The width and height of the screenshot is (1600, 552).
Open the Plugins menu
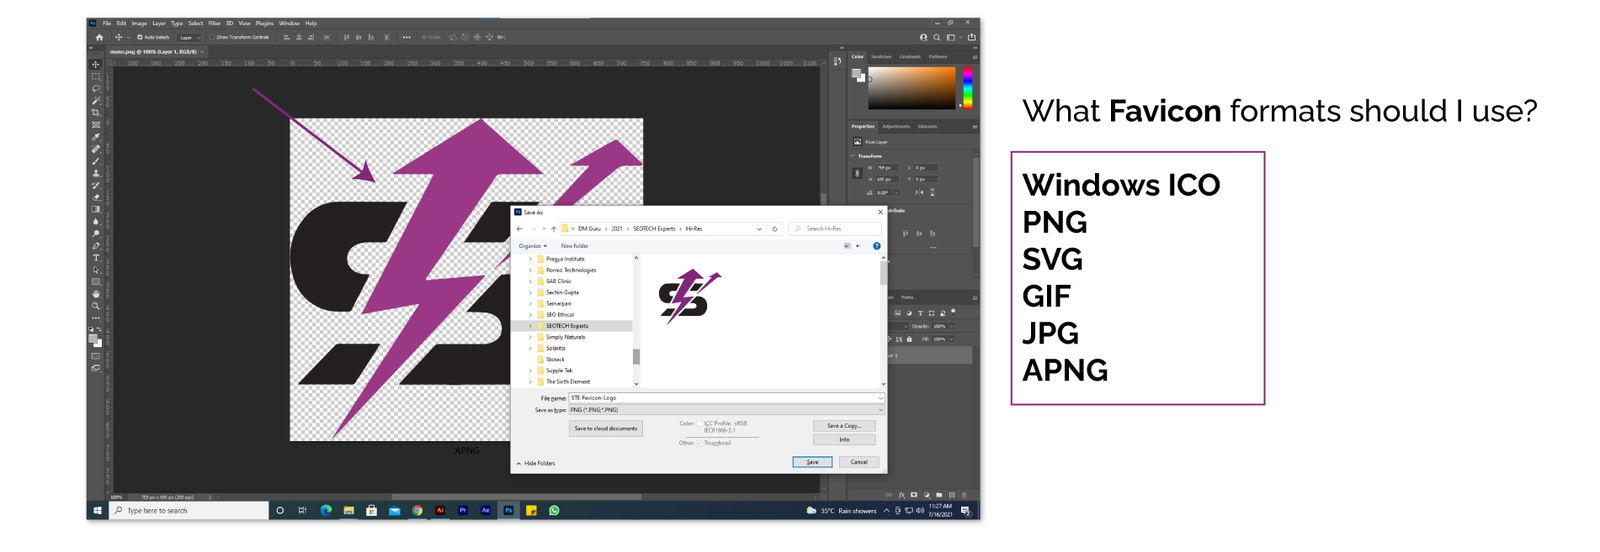(265, 23)
